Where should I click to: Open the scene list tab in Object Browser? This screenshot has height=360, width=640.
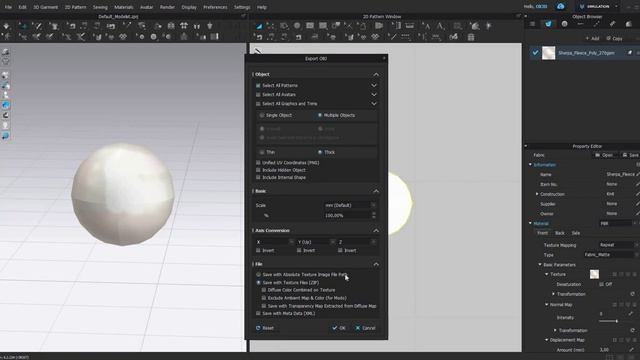pyautogui.click(x=532, y=24)
